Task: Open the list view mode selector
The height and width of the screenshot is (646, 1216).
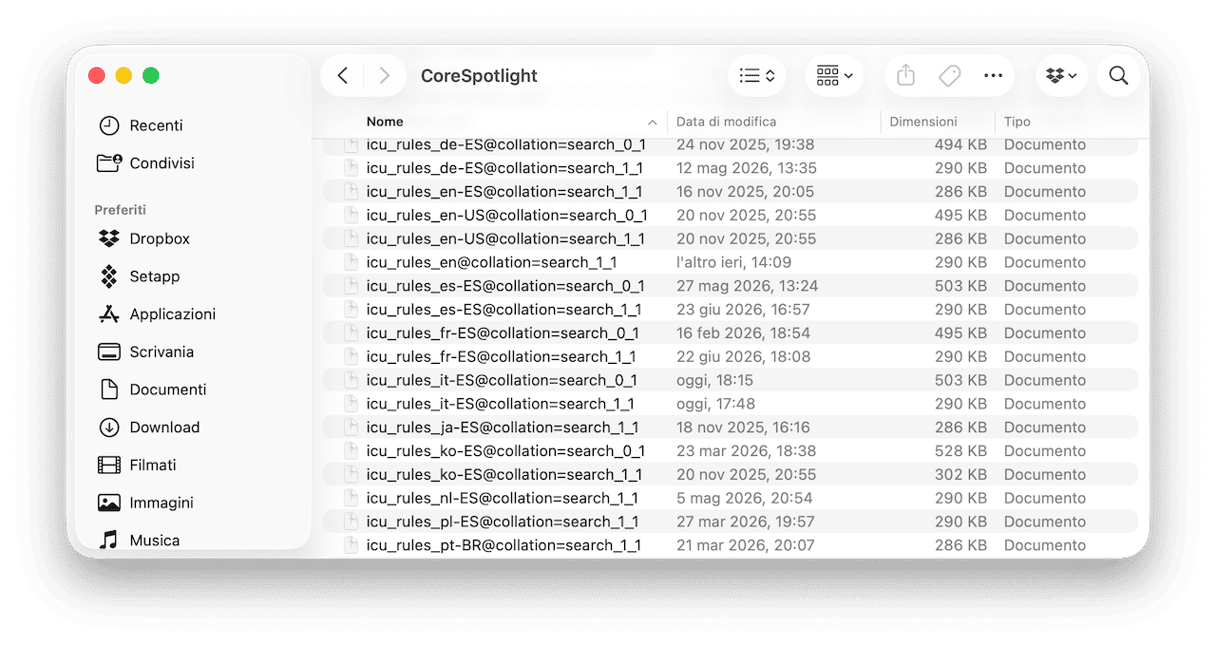Action: click(x=757, y=76)
